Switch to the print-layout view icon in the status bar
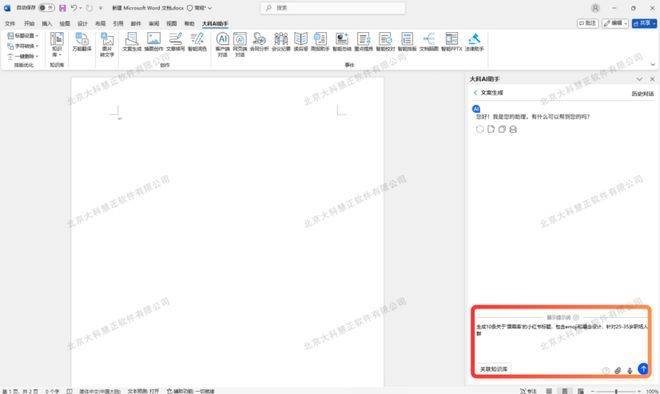Screen dimensions: 660x394 tap(565, 391)
